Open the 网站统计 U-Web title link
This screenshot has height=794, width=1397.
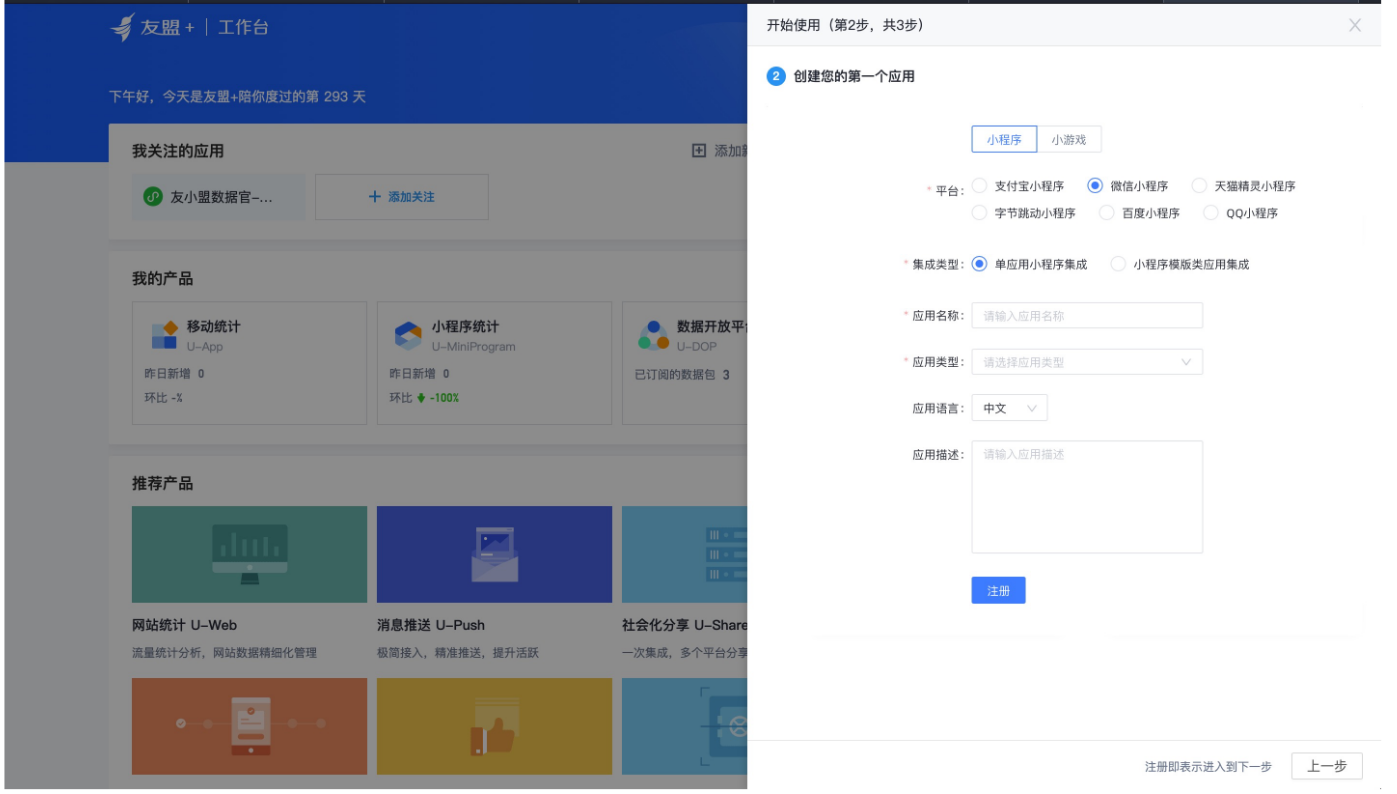coord(184,625)
